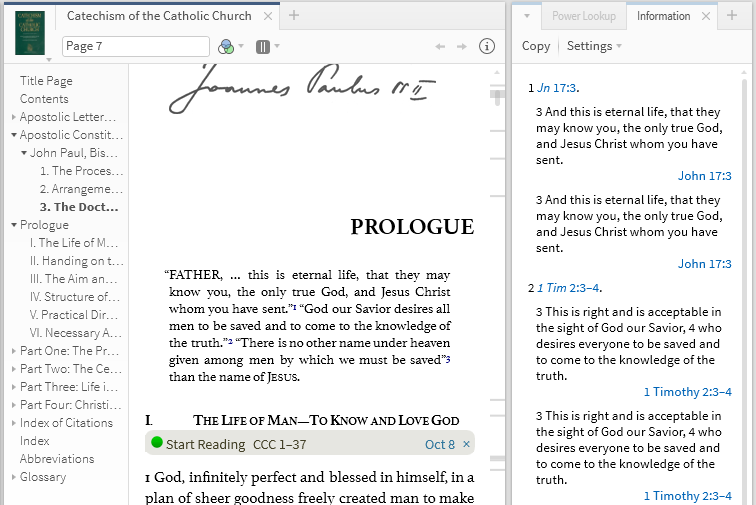Go forward with the right arrow
The height and width of the screenshot is (505, 756).
point(462,46)
